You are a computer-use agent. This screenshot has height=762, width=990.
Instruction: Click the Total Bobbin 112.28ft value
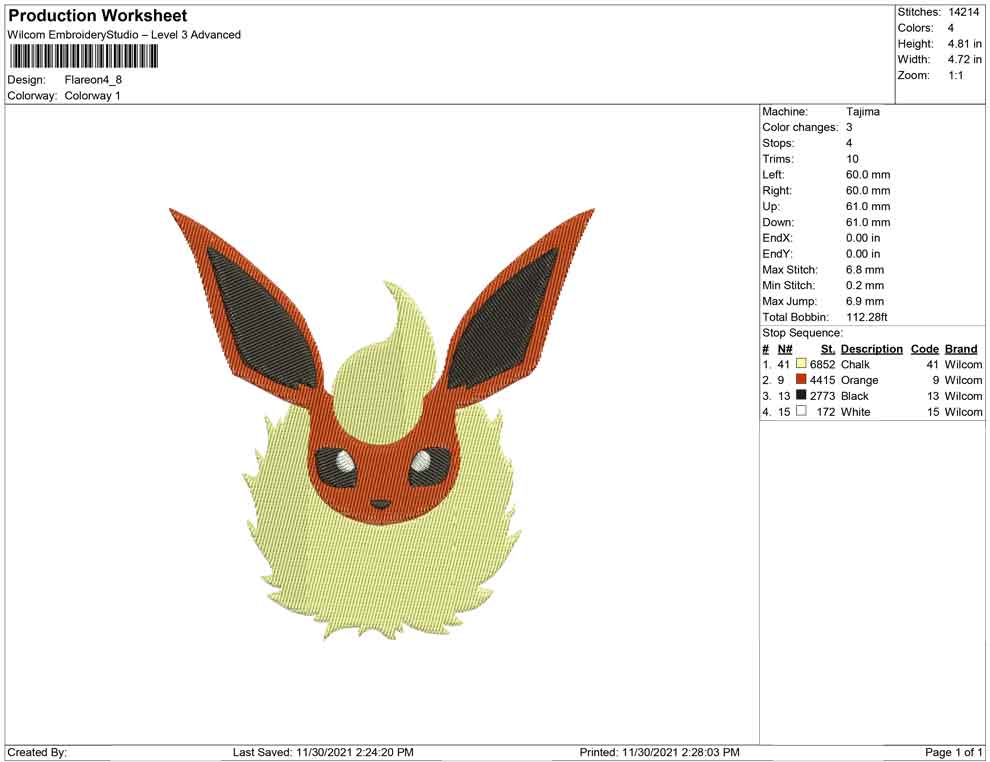coord(868,317)
